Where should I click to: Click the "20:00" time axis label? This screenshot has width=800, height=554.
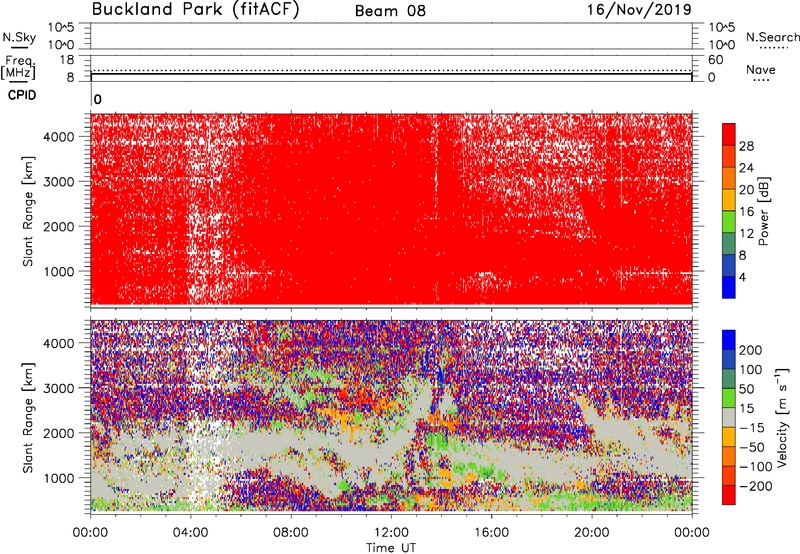click(x=591, y=533)
